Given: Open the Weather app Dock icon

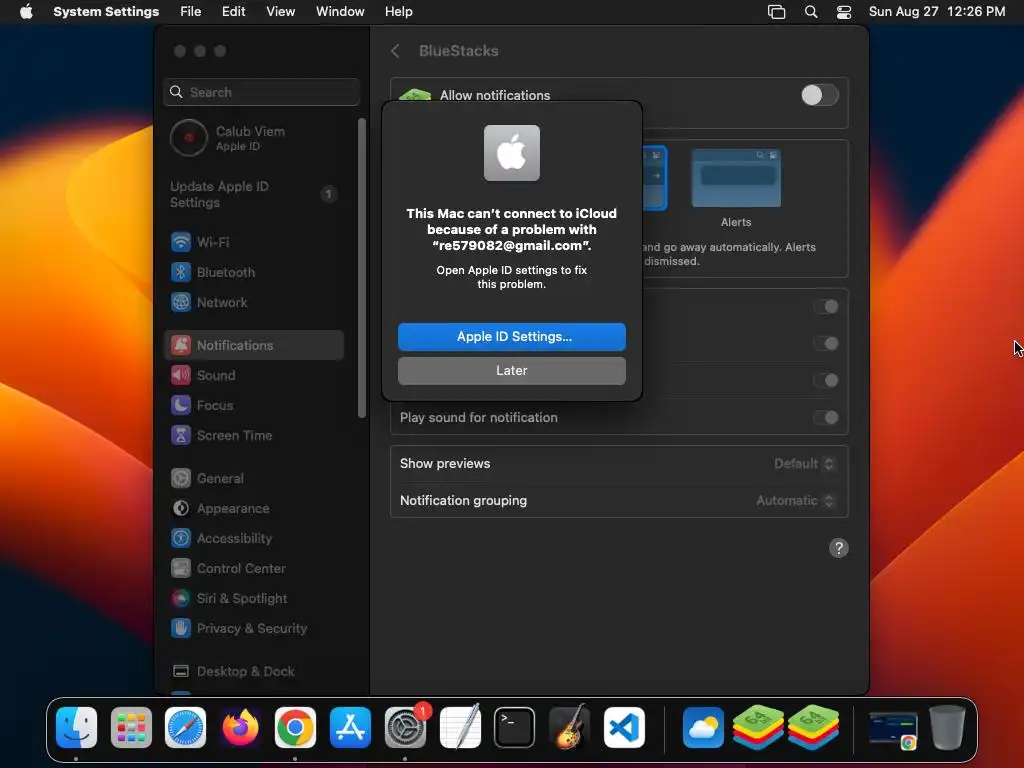Looking at the screenshot, I should pyautogui.click(x=703, y=727).
